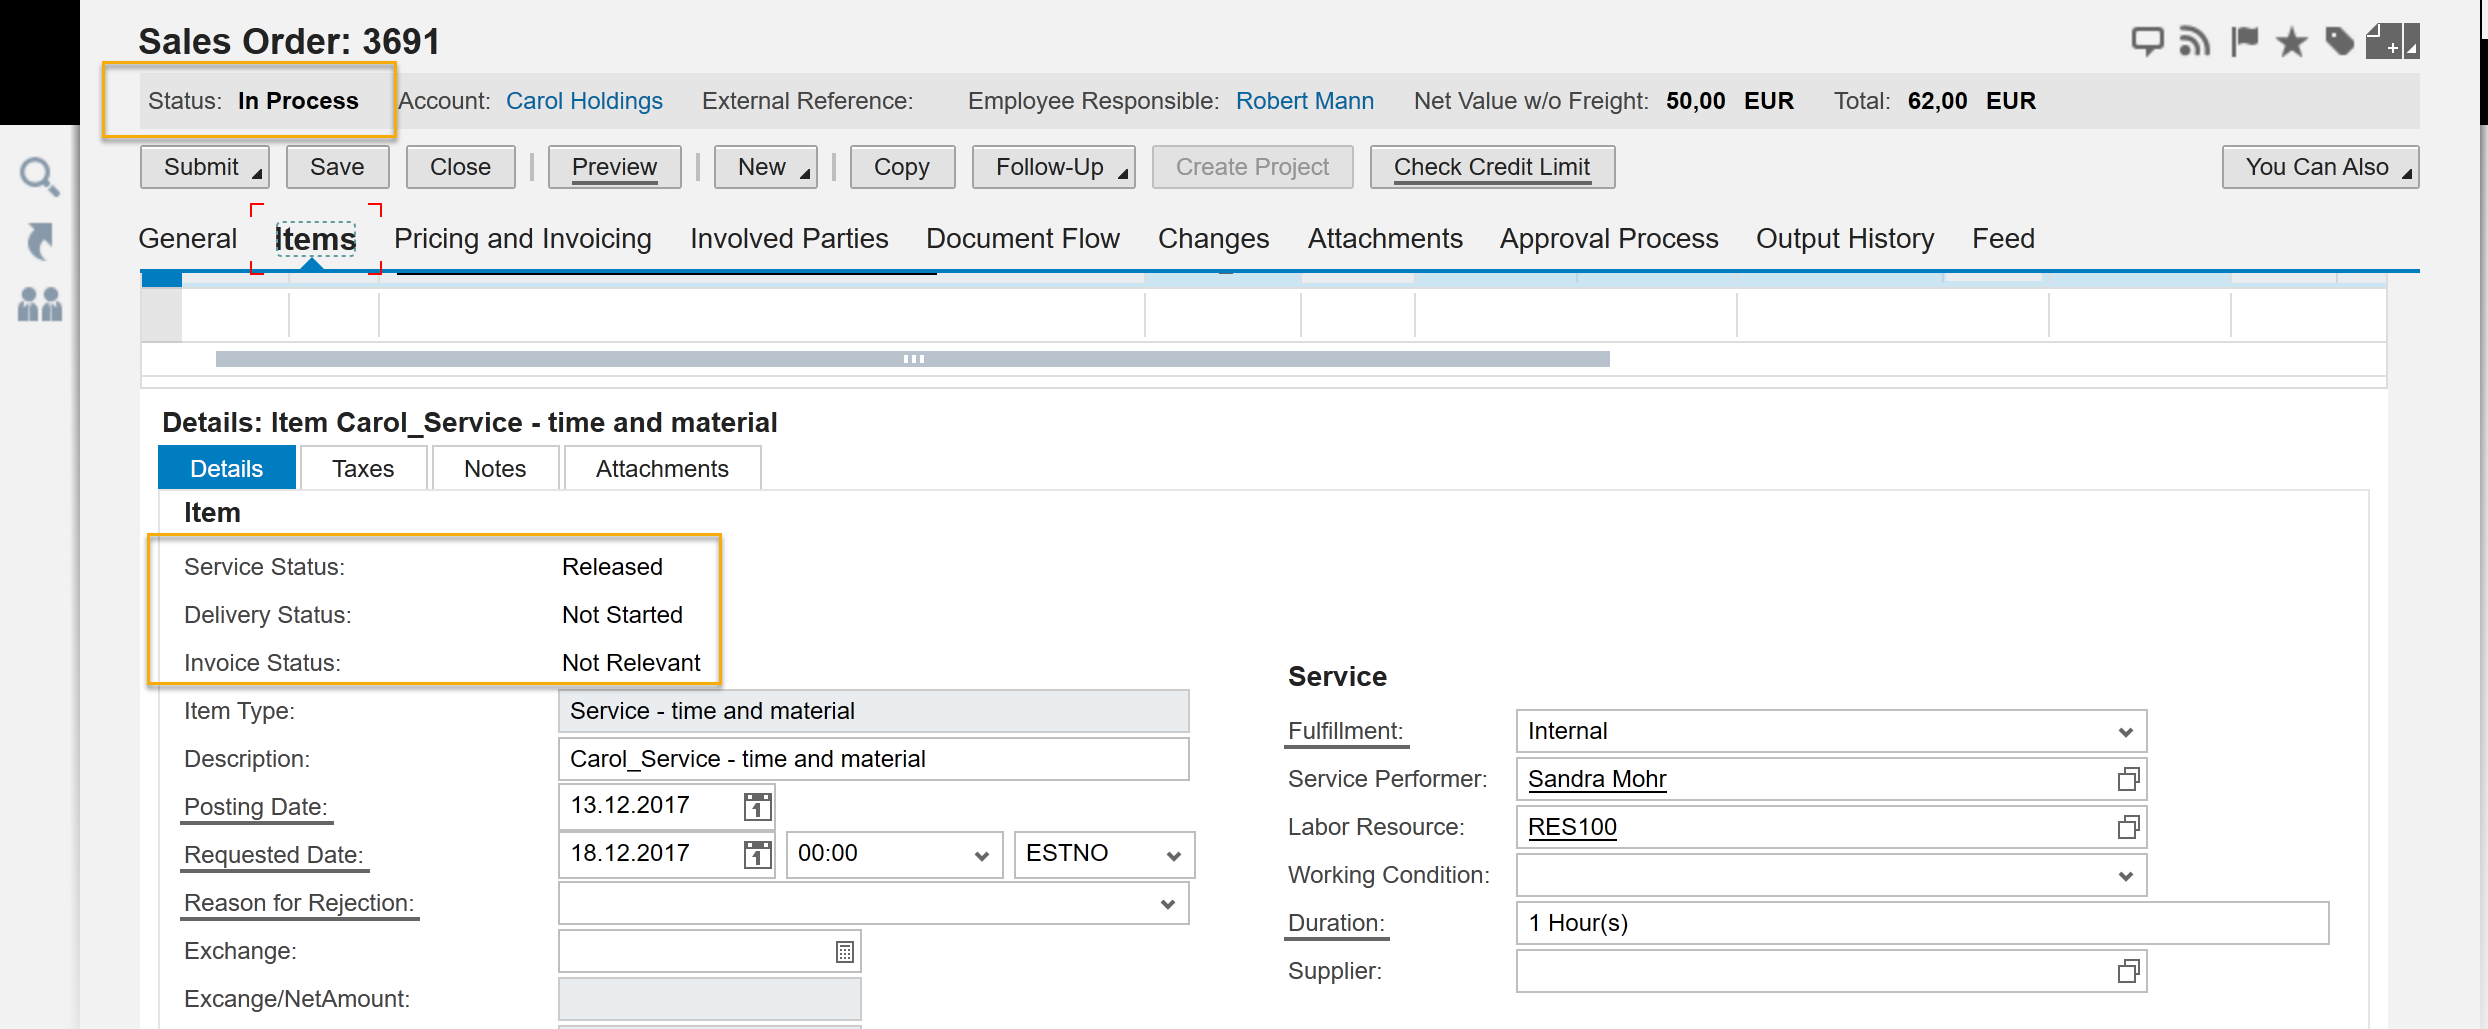Click the Save button

(337, 167)
